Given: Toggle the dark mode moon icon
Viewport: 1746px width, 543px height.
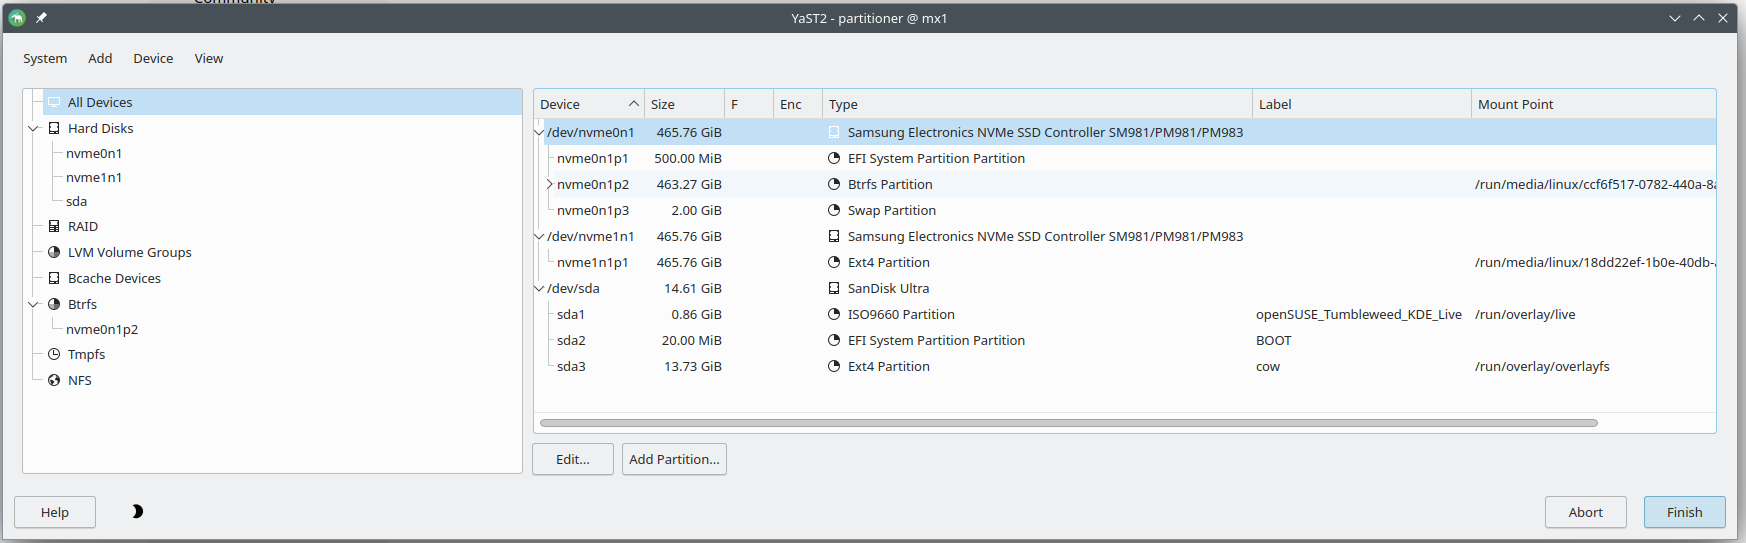Looking at the screenshot, I should pos(137,511).
